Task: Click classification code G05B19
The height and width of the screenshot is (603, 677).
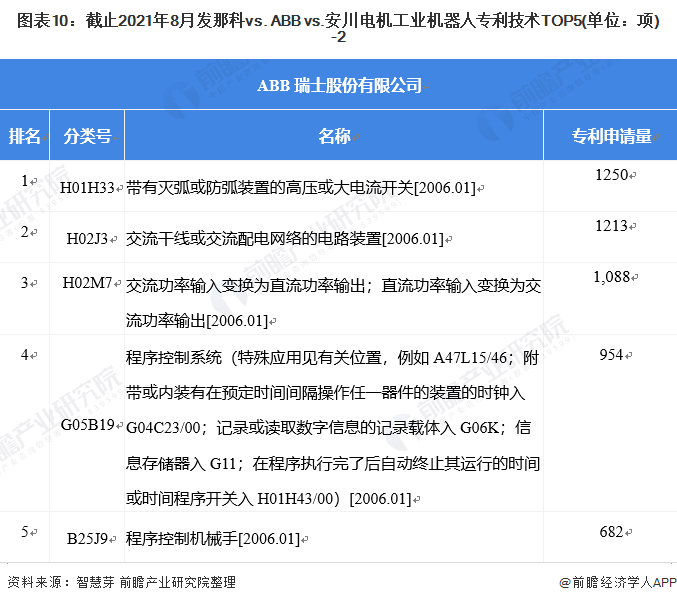Action: pyautogui.click(x=88, y=425)
